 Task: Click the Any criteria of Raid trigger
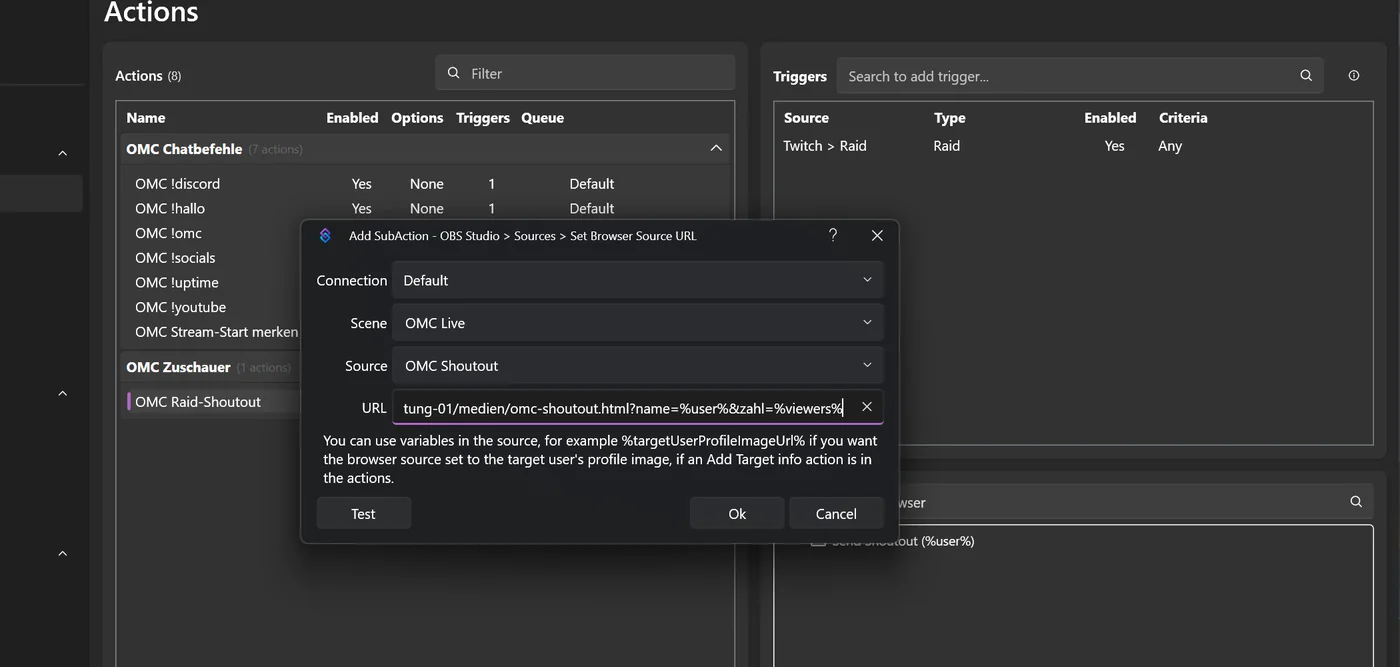(x=1170, y=146)
